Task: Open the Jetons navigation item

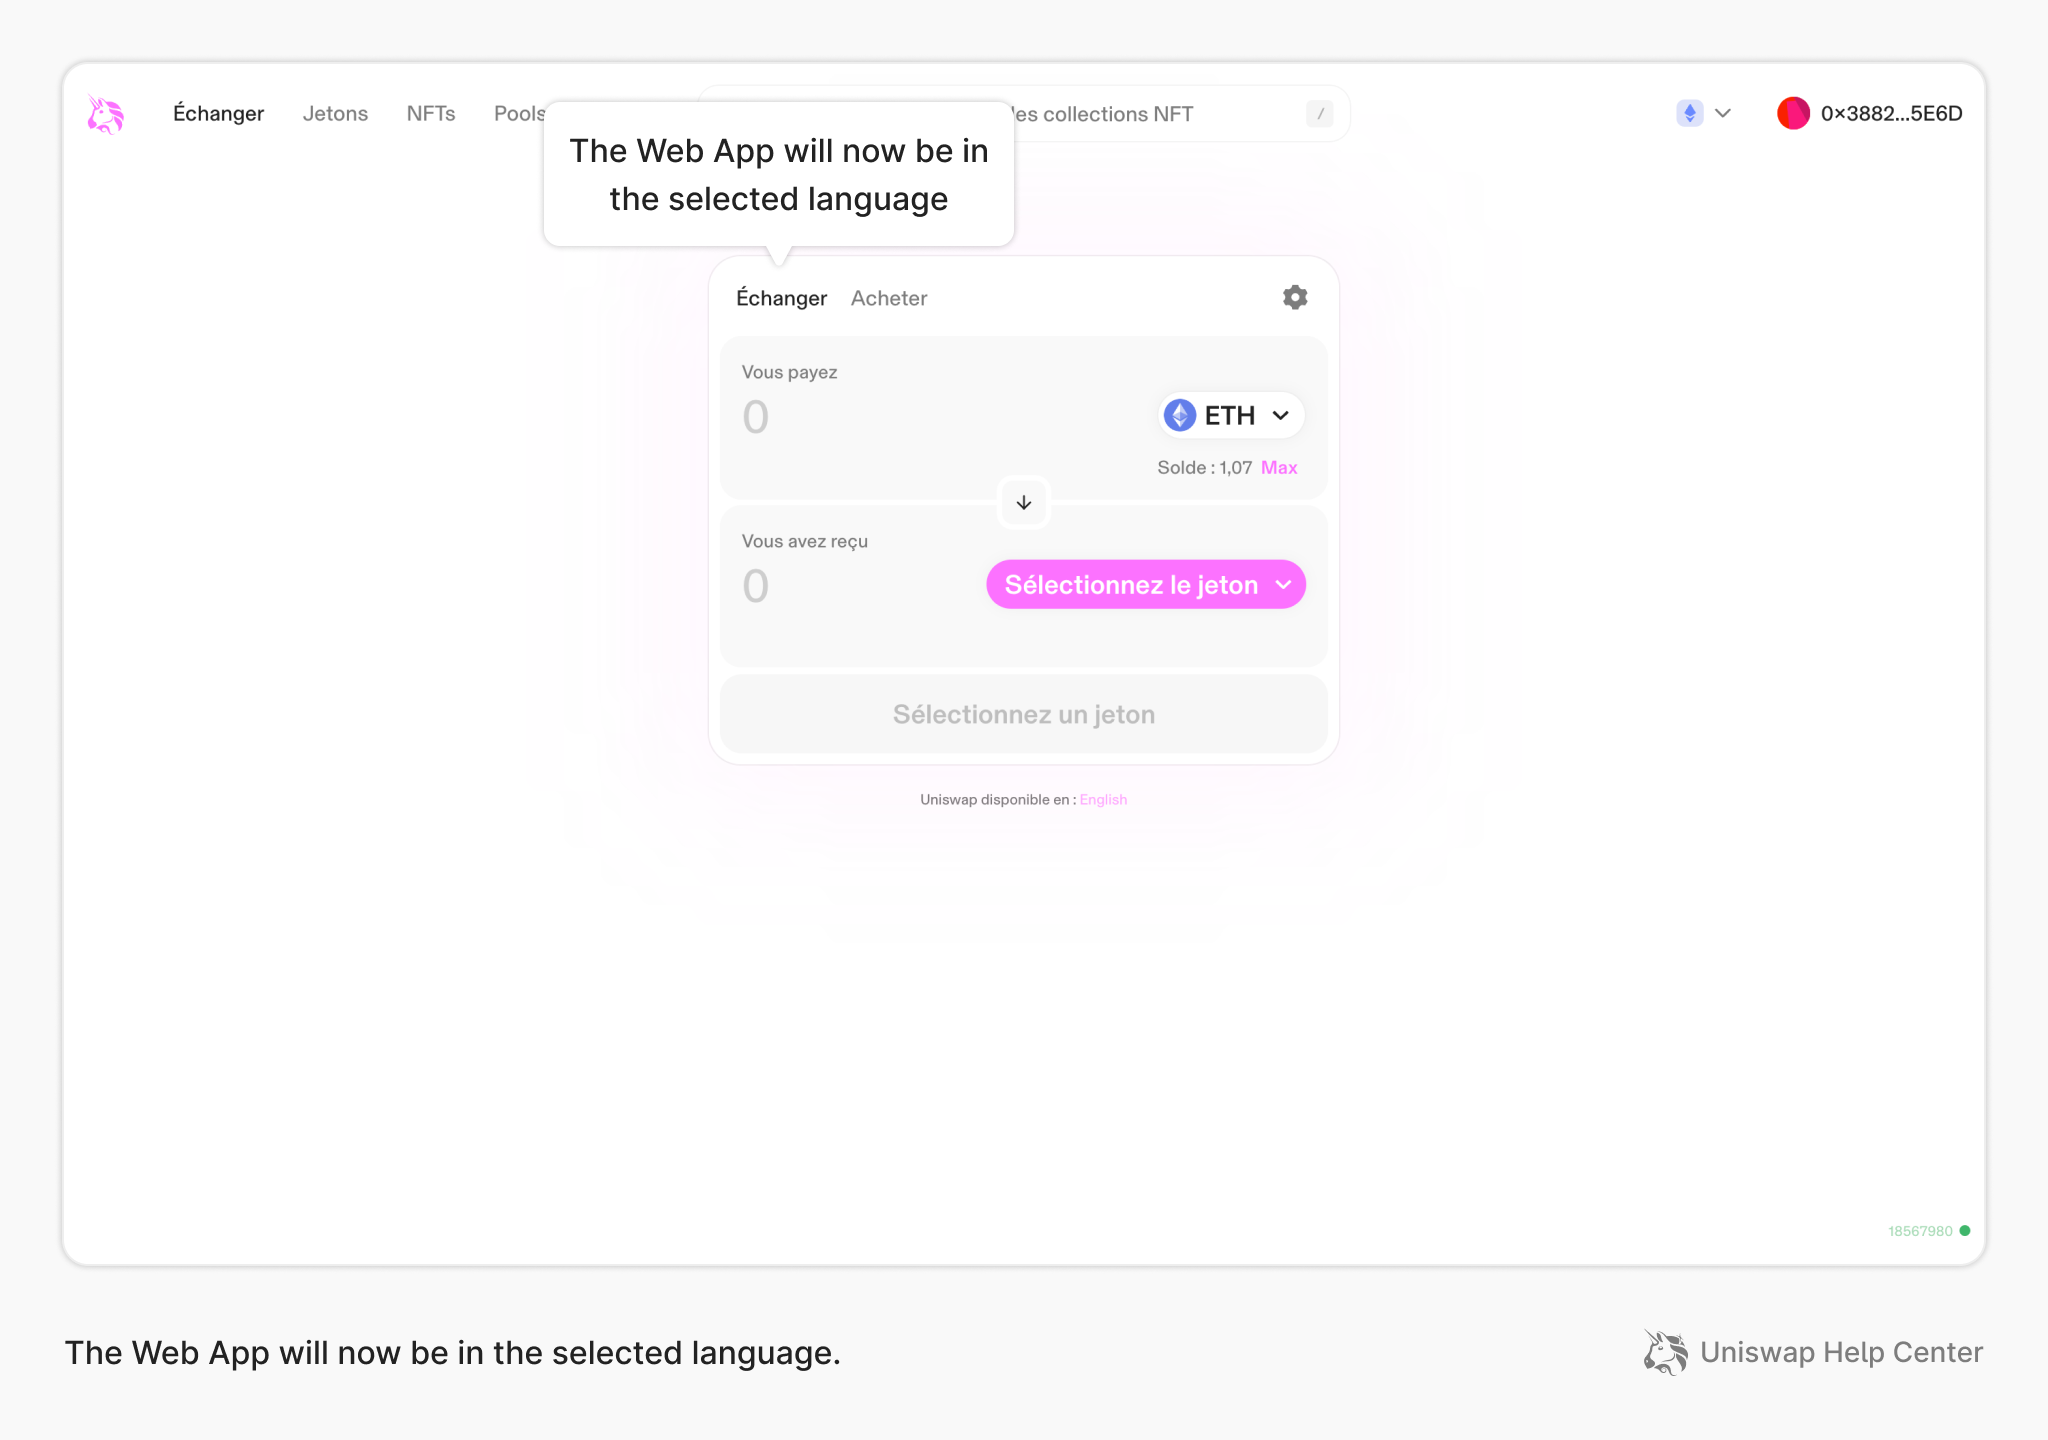Action: click(x=335, y=114)
